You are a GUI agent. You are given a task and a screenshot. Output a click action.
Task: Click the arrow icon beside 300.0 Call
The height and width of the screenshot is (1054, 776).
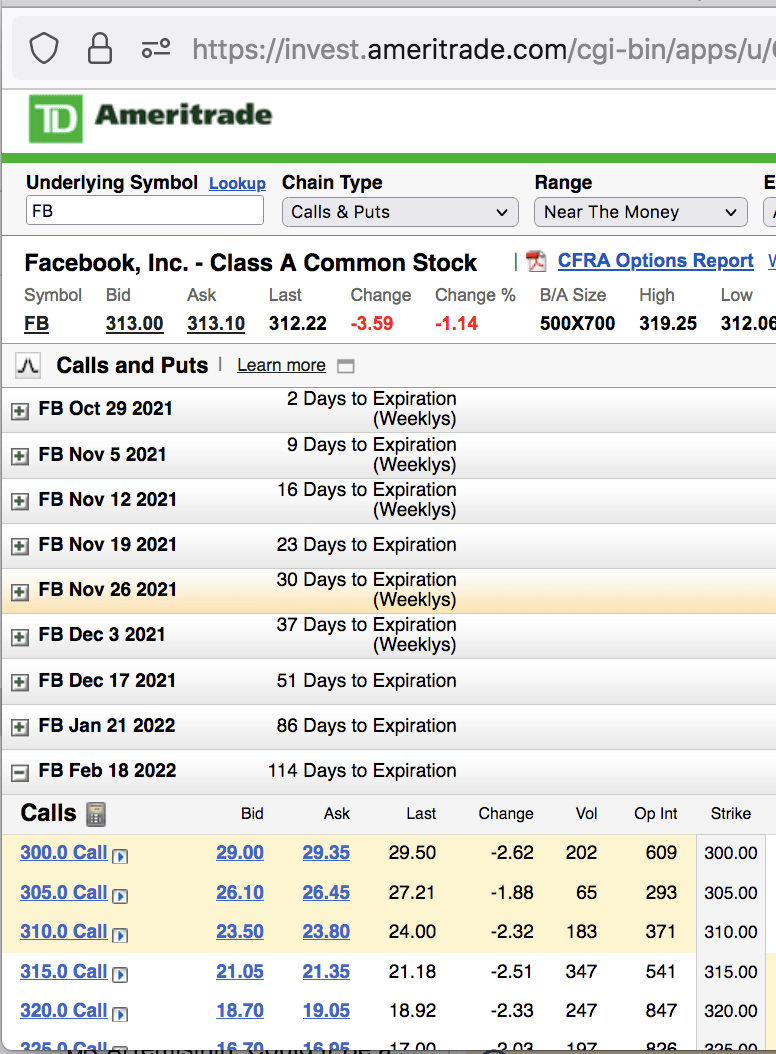[120, 856]
